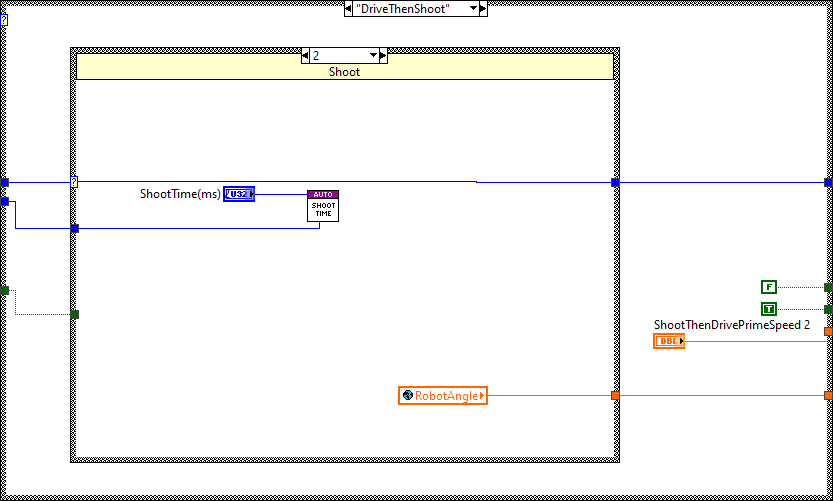Viewport: 833px width, 501px height.
Task: Open the "DriveThenShoot" case selector dropdown
Action: point(472,8)
